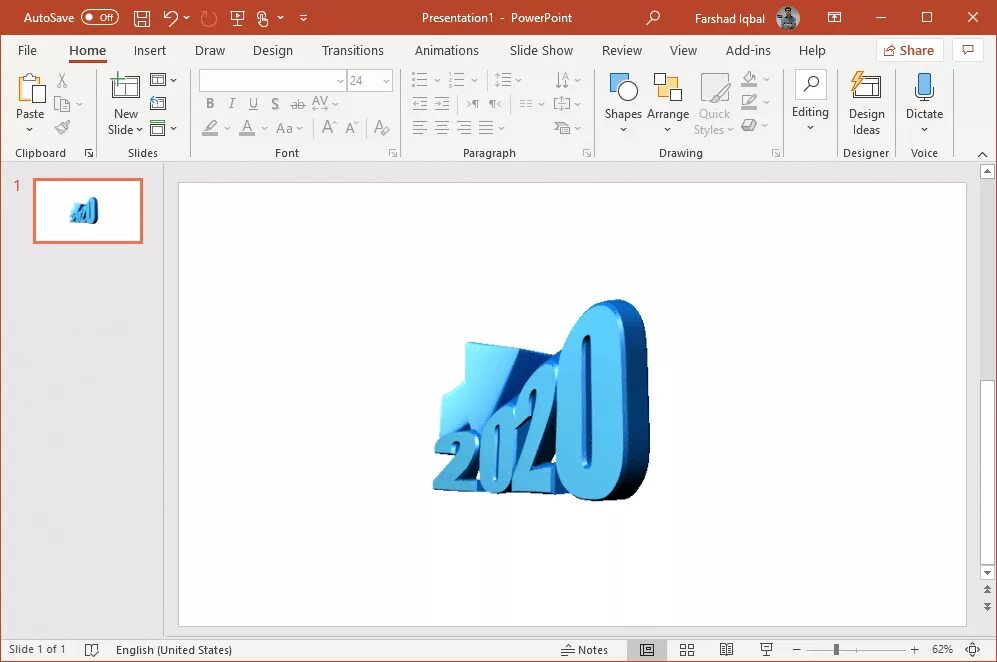Click the Undo arrow icon
This screenshot has height=662, width=997.
(x=170, y=18)
